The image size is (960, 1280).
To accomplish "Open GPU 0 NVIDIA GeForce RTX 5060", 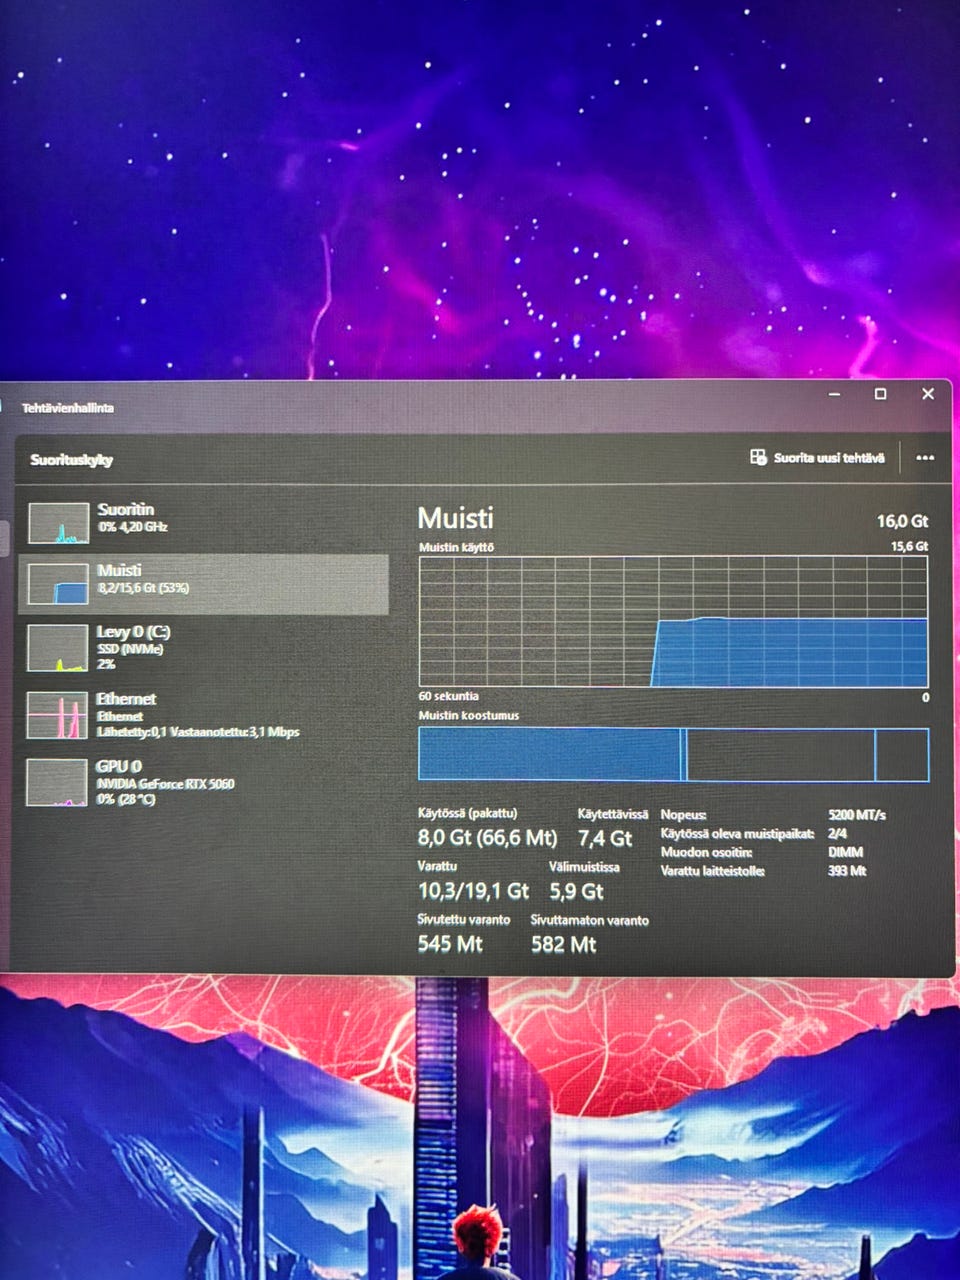I will pos(203,781).
